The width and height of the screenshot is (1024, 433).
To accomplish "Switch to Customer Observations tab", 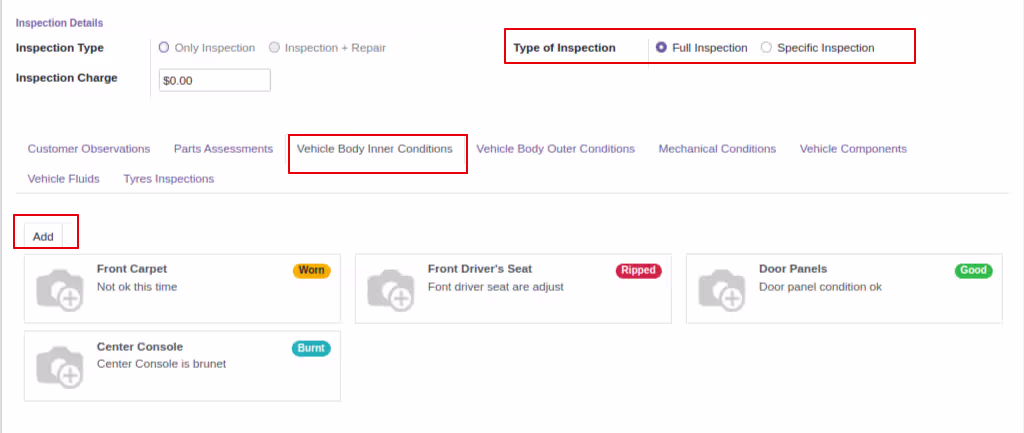I will point(89,149).
